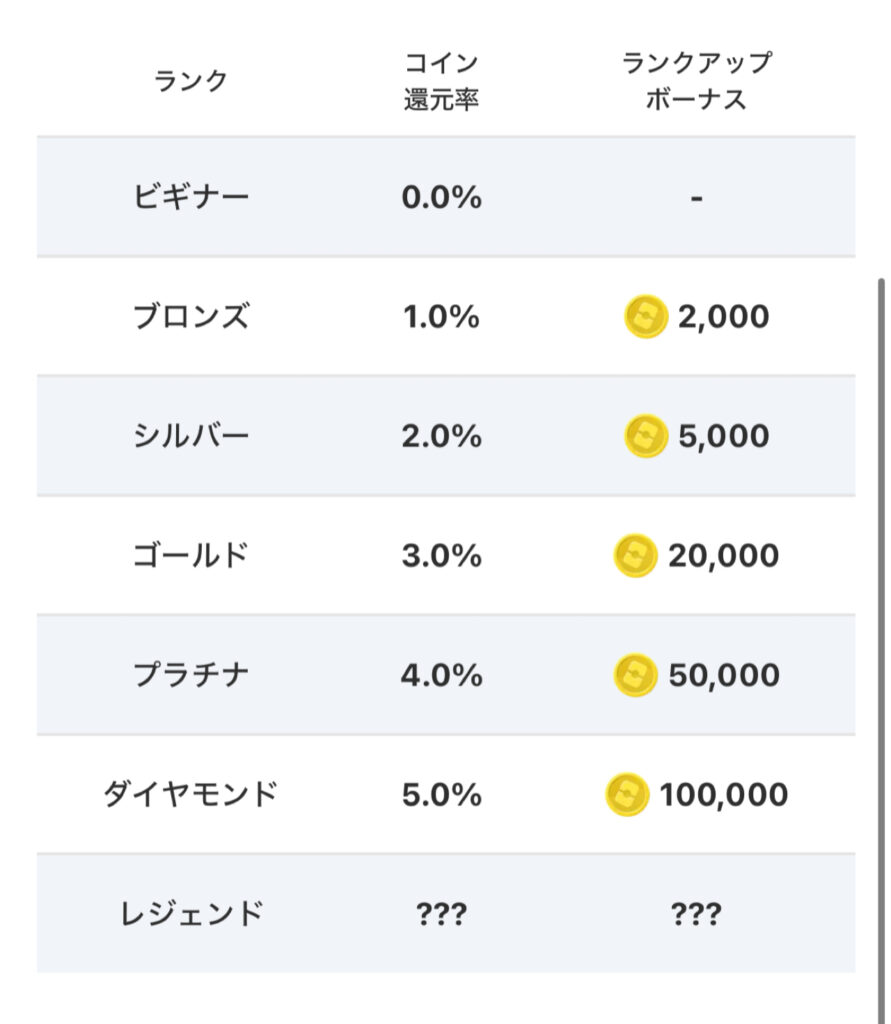Click the ランクアップボーナス column header

point(696,81)
